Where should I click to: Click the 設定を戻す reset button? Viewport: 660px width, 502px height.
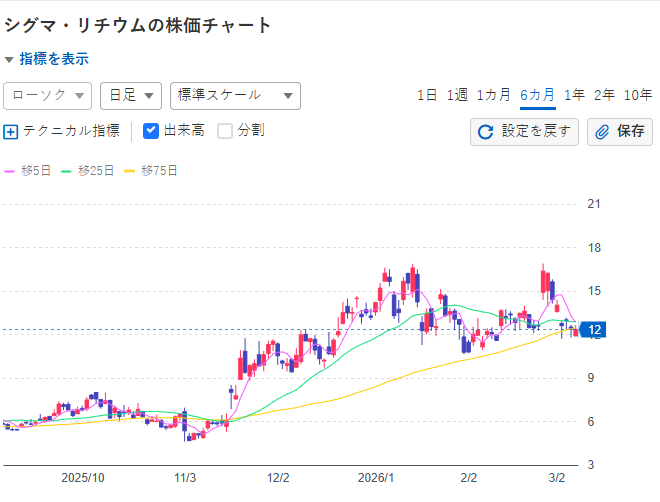(524, 132)
